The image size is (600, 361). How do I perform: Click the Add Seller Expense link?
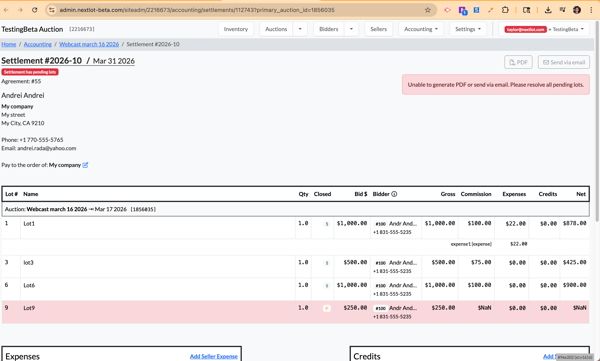pos(214,356)
